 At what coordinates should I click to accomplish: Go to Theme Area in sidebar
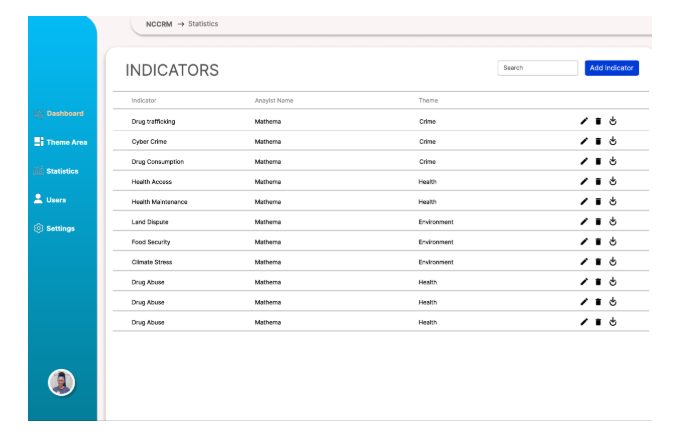point(60,142)
